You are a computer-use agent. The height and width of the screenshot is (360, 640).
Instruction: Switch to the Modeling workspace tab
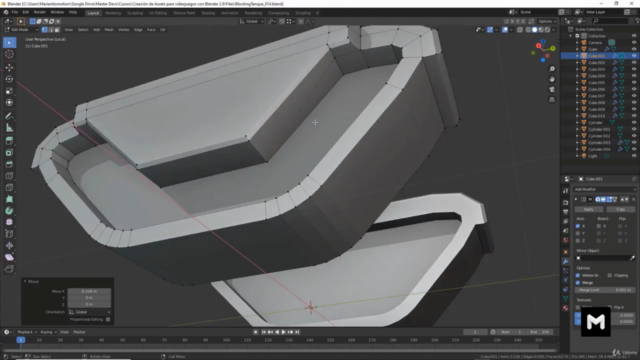pyautogui.click(x=113, y=13)
